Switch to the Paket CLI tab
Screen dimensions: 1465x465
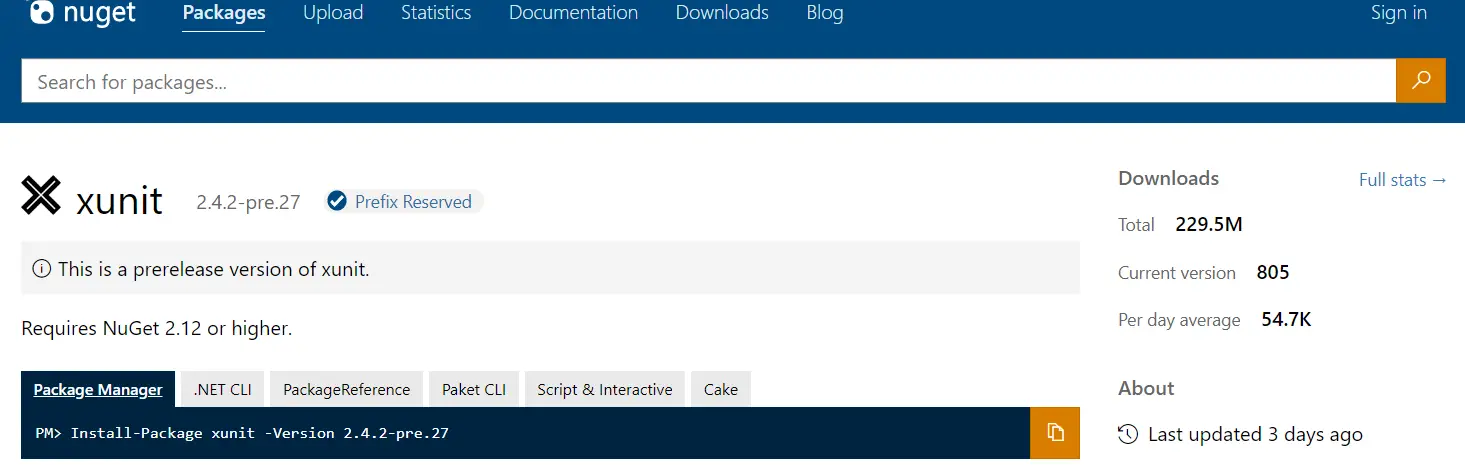474,390
